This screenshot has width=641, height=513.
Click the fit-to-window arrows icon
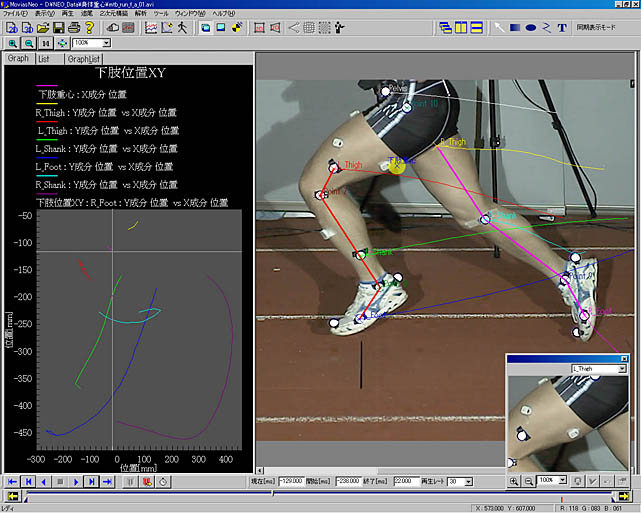tap(62, 43)
